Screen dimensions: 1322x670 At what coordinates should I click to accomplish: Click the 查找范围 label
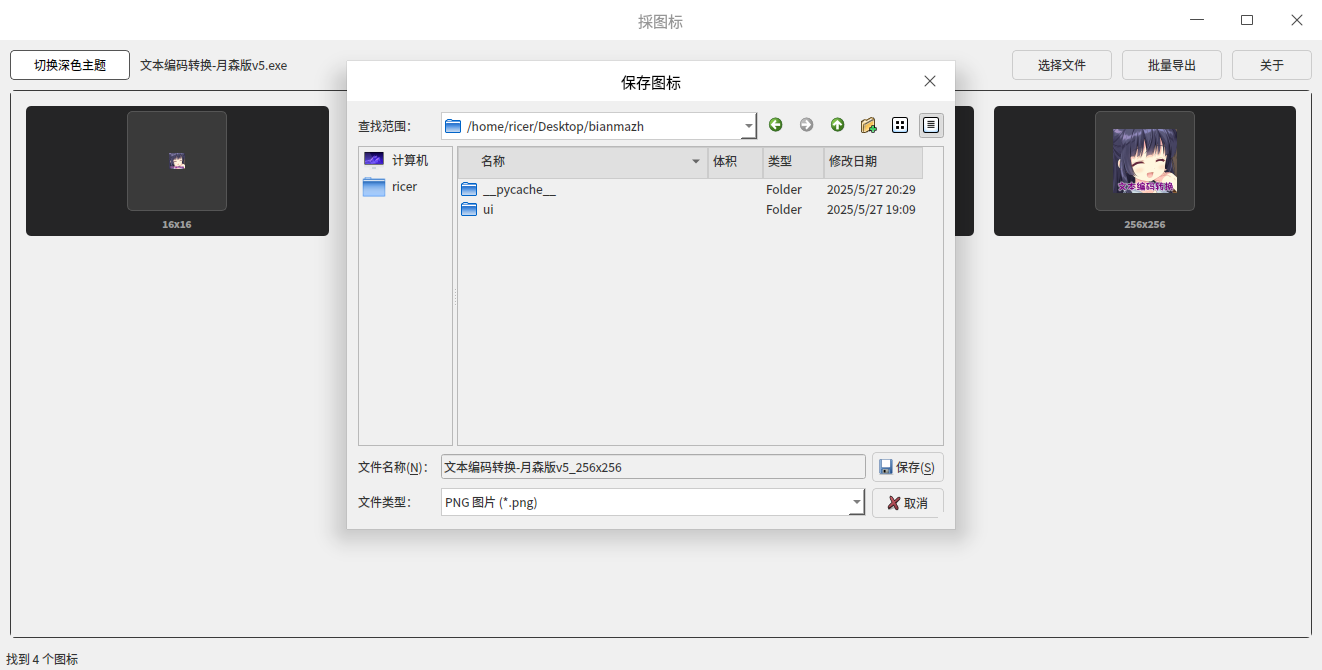pos(384,127)
